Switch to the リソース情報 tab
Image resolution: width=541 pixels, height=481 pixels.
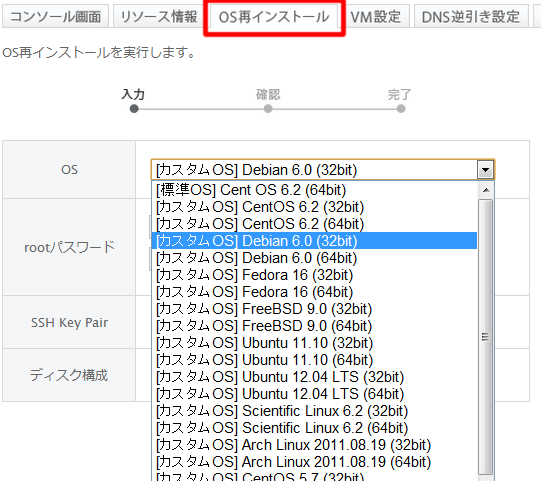[x=159, y=16]
